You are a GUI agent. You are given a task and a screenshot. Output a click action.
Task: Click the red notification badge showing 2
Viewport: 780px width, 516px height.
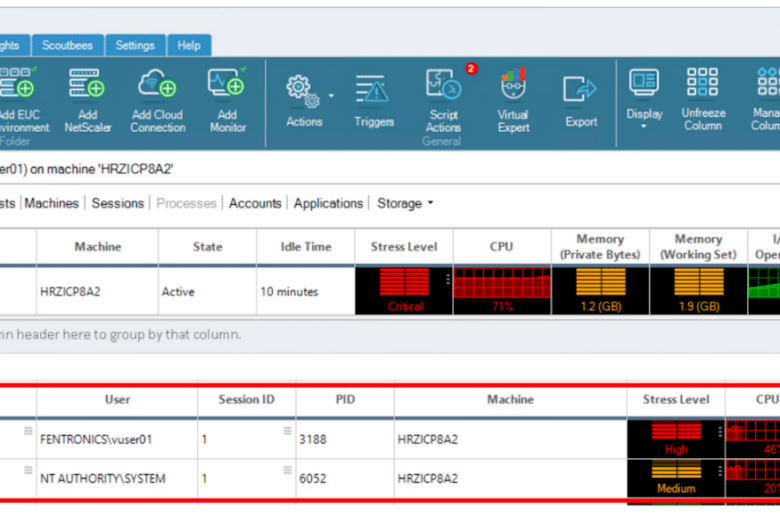tap(472, 68)
